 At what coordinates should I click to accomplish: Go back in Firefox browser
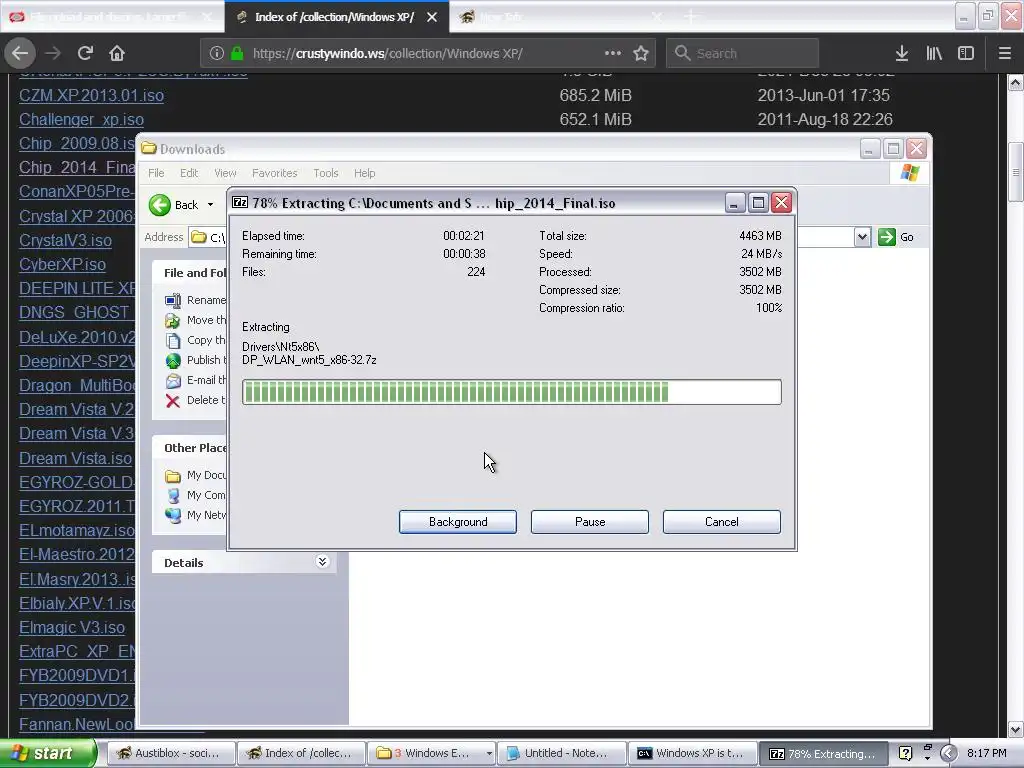pyautogui.click(x=20, y=53)
